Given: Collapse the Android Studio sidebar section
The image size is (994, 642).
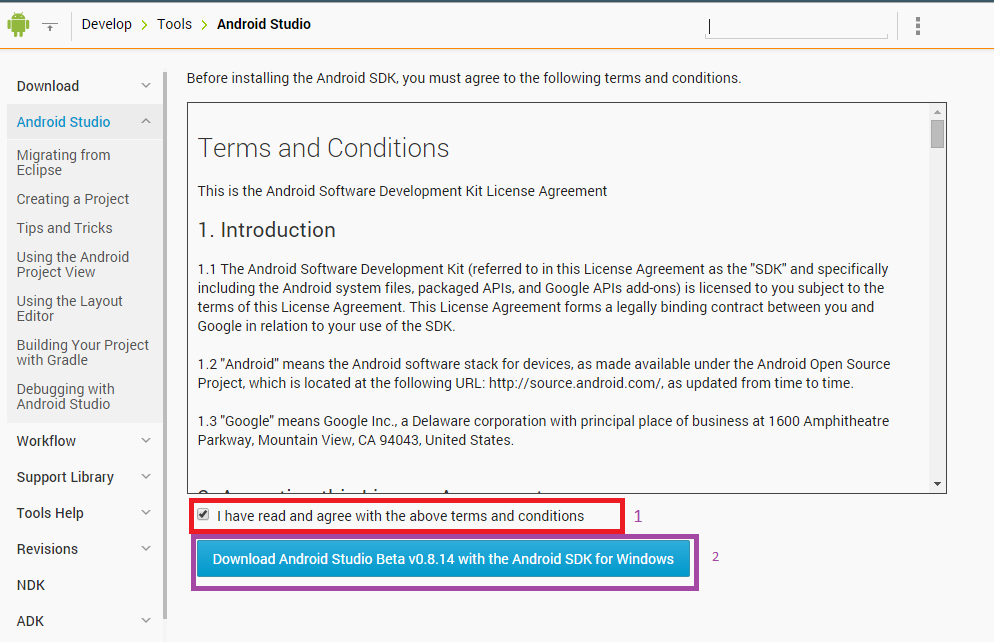Looking at the screenshot, I should pos(146,122).
